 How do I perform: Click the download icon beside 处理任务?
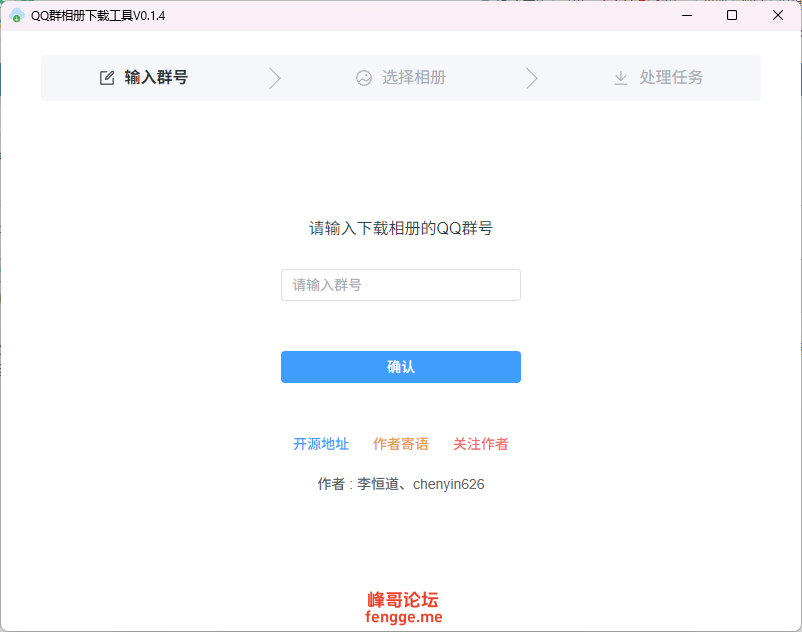coord(620,78)
